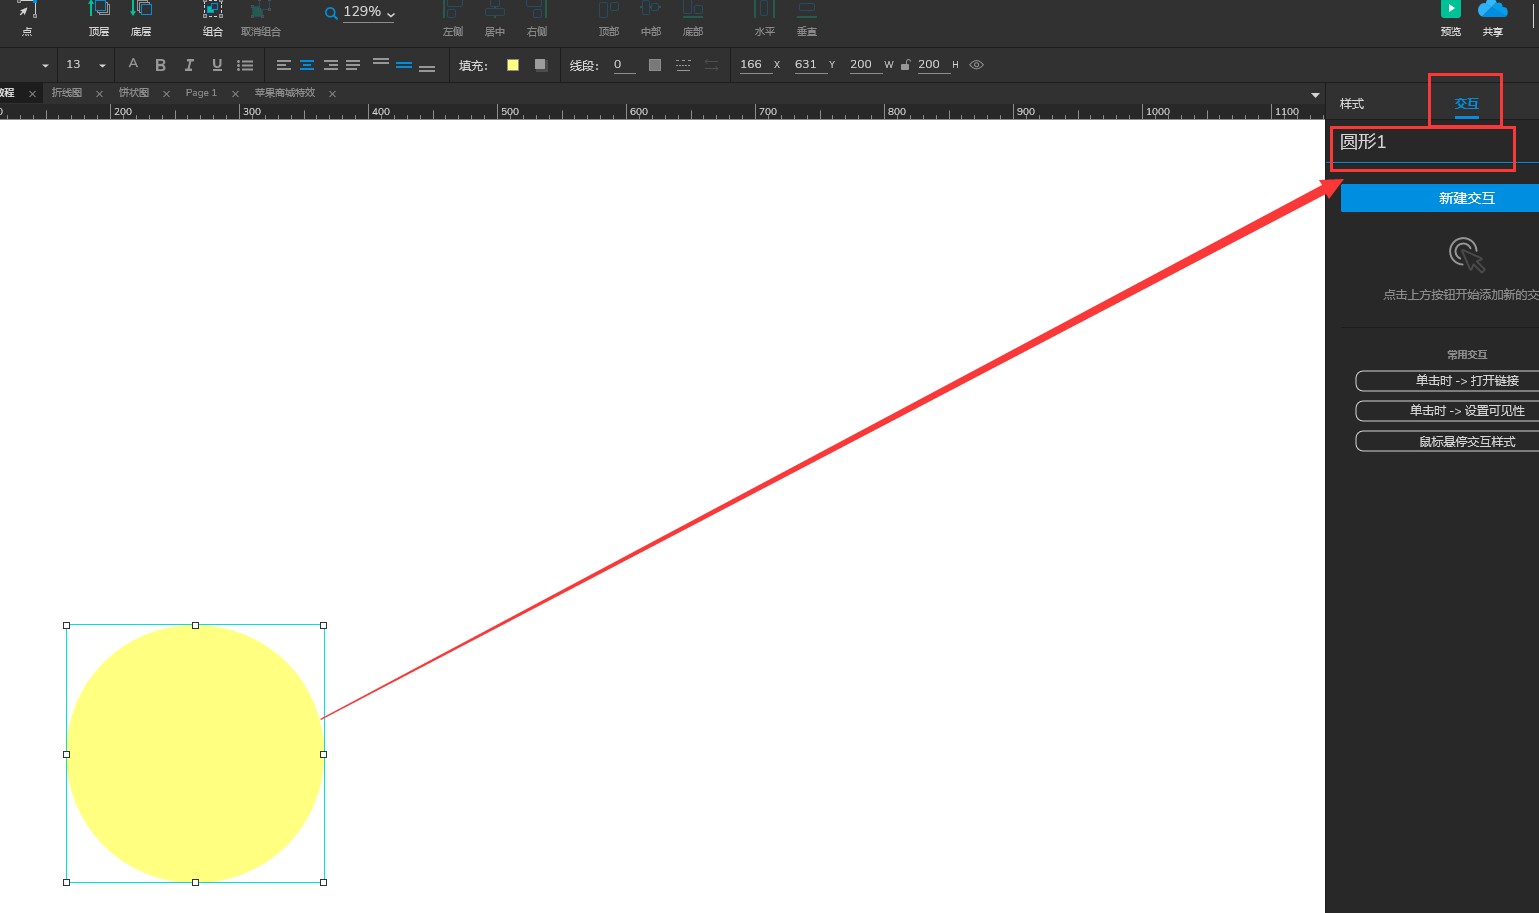1539x913 pixels.
Task: Select middle vertical text alignment
Action: point(404,65)
